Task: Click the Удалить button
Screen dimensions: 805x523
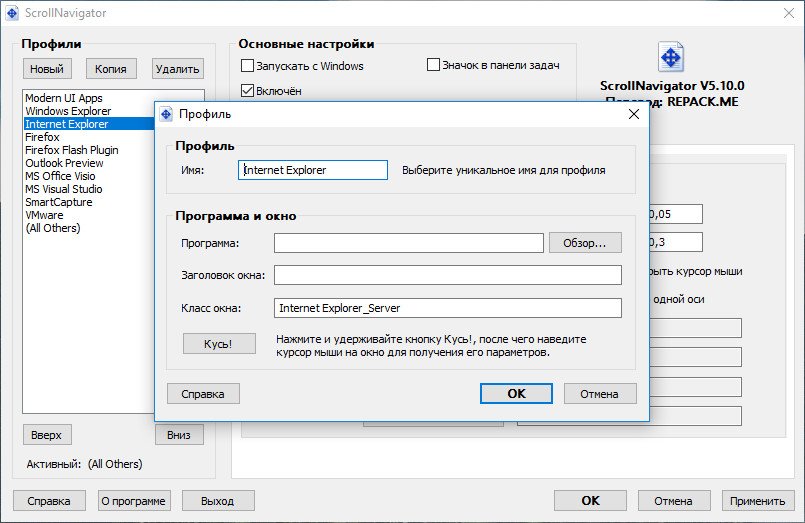Action: coord(178,69)
